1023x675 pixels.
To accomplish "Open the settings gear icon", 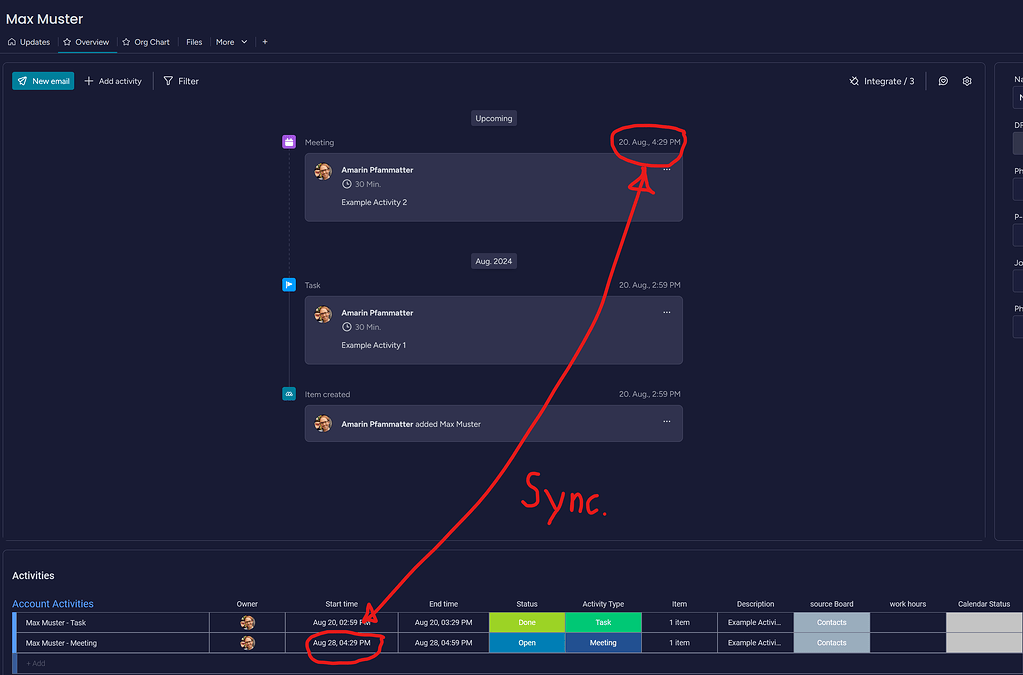I will point(966,81).
